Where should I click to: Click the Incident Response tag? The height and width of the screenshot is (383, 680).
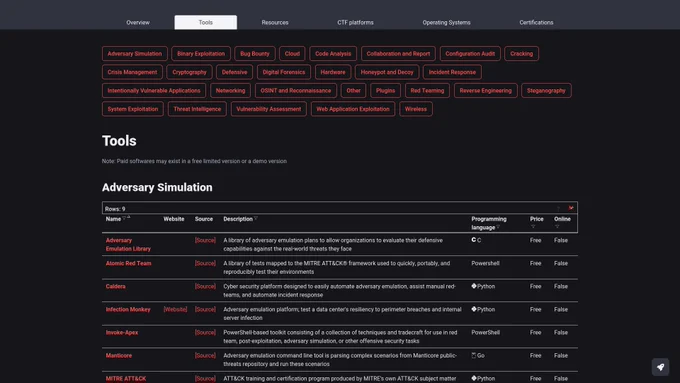[452, 72]
